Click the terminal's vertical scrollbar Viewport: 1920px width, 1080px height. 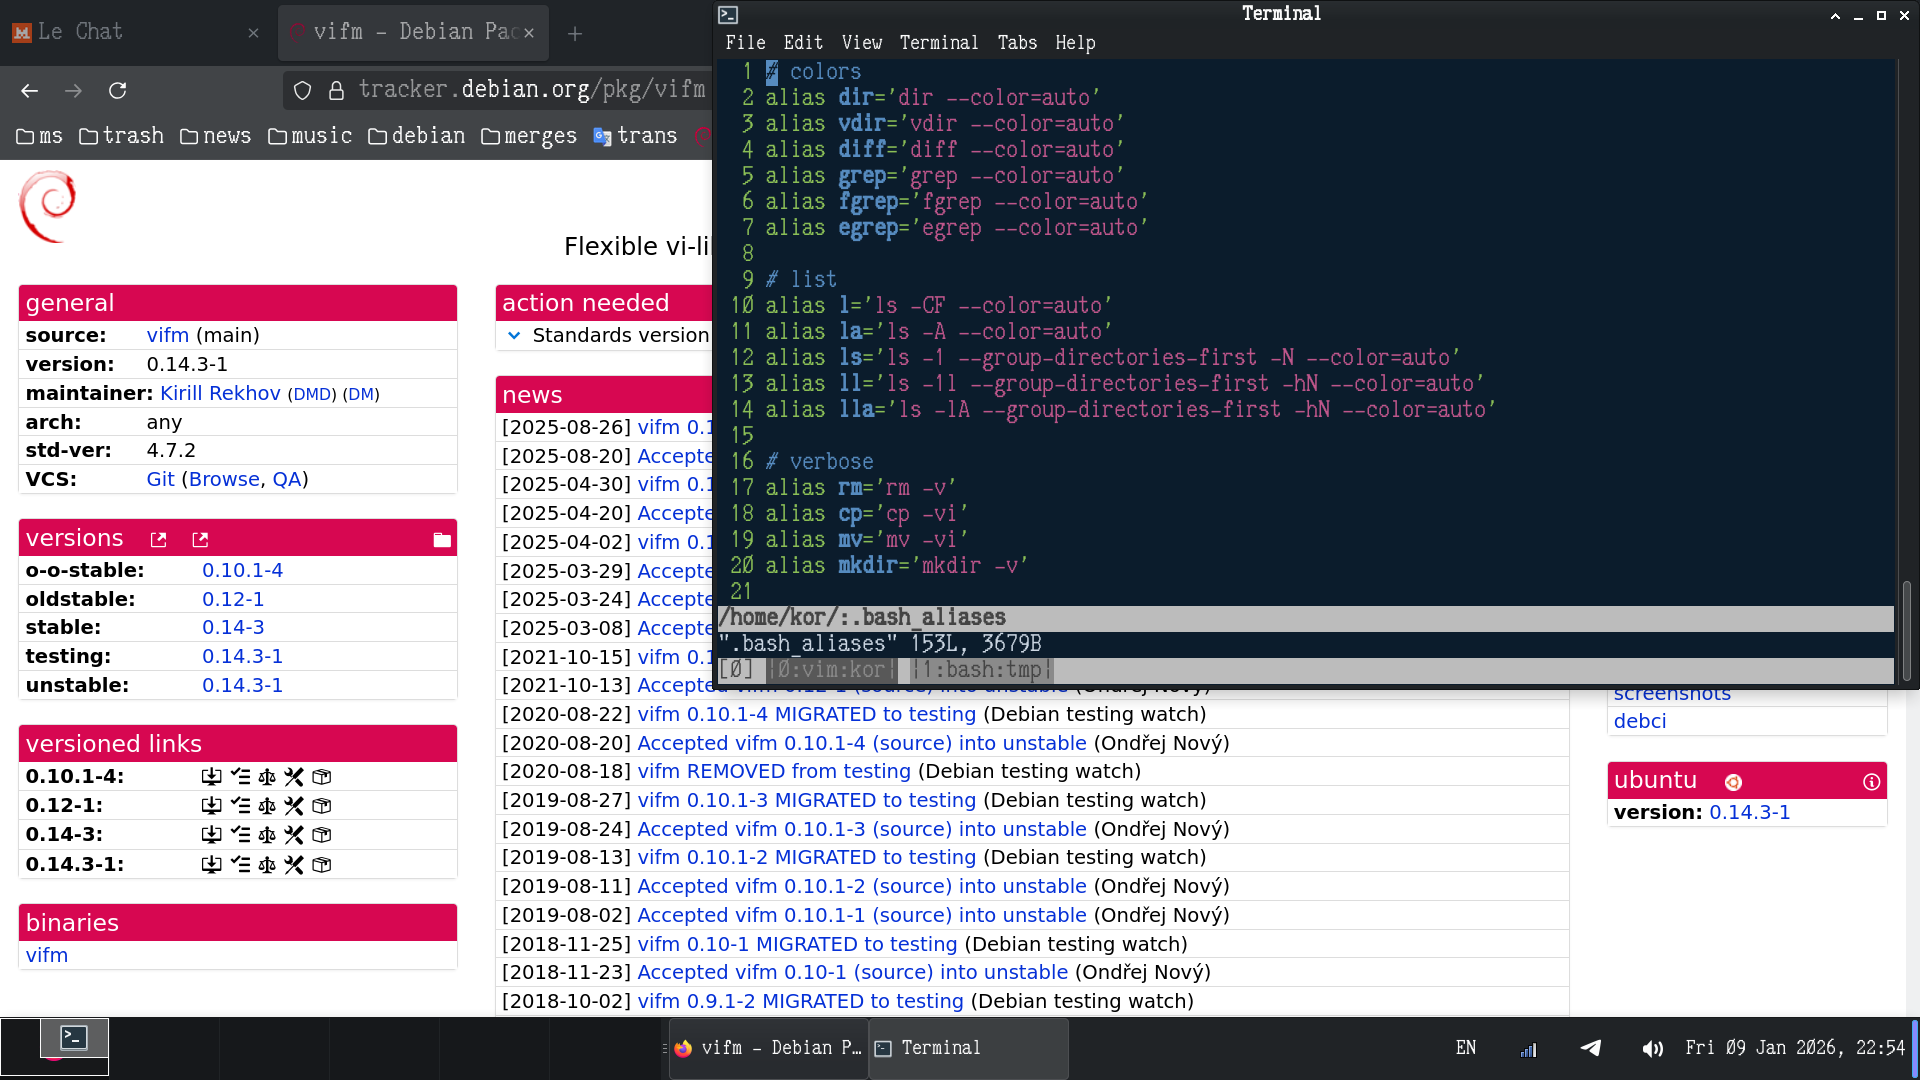pyautogui.click(x=1906, y=630)
